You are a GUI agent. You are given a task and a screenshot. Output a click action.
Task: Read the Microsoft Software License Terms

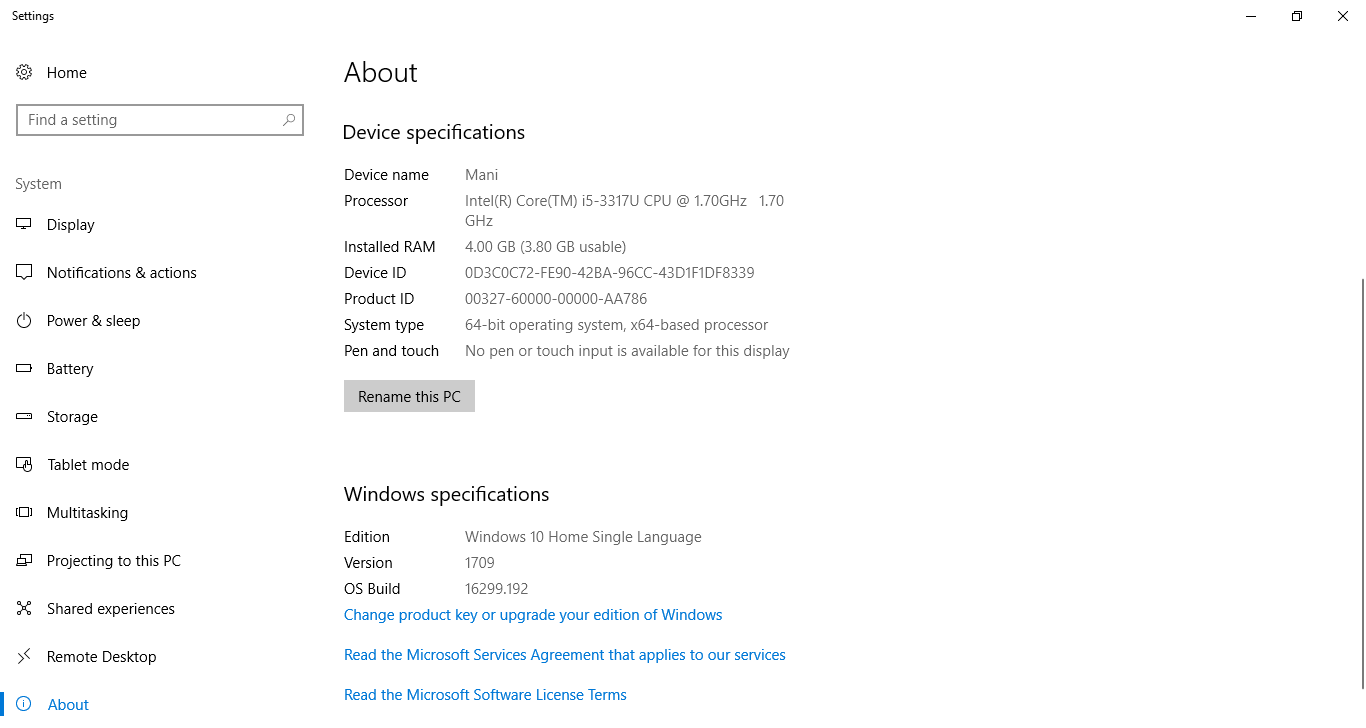tap(485, 695)
